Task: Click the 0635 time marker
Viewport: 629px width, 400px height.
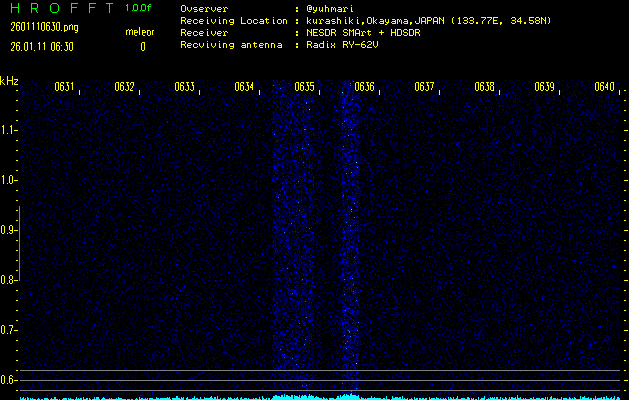Action: [x=304, y=87]
